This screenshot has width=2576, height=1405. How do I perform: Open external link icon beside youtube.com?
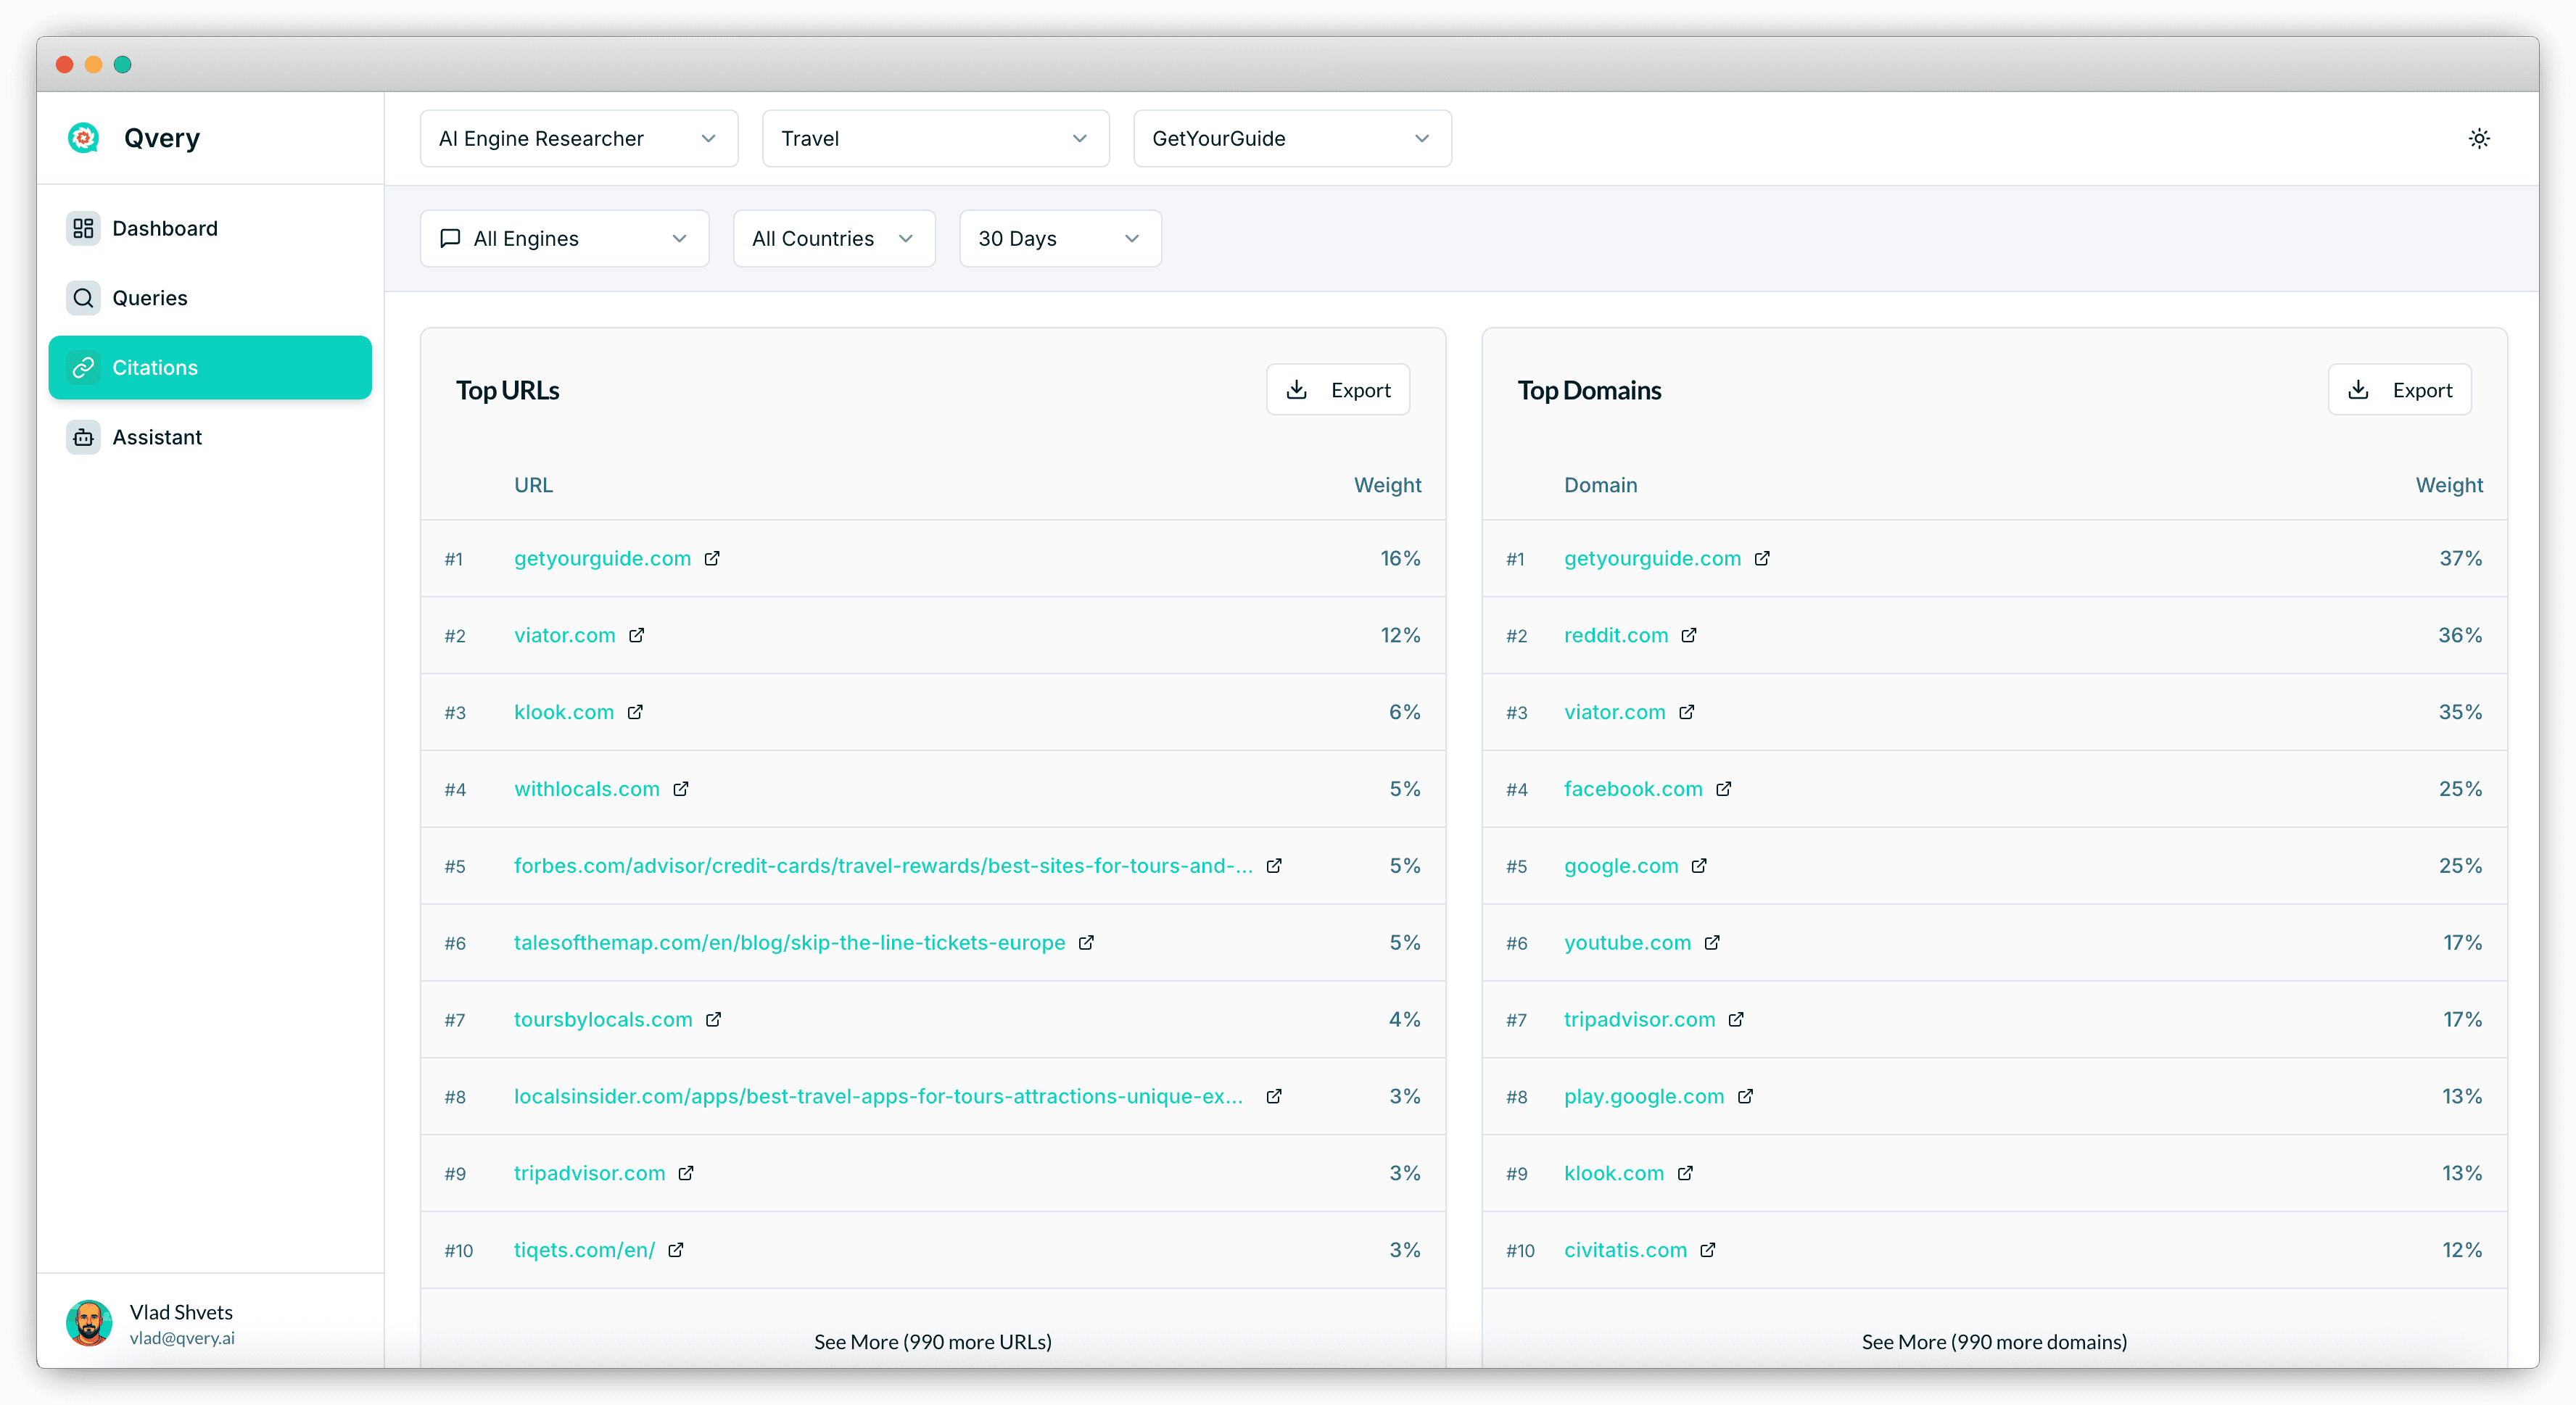1712,942
